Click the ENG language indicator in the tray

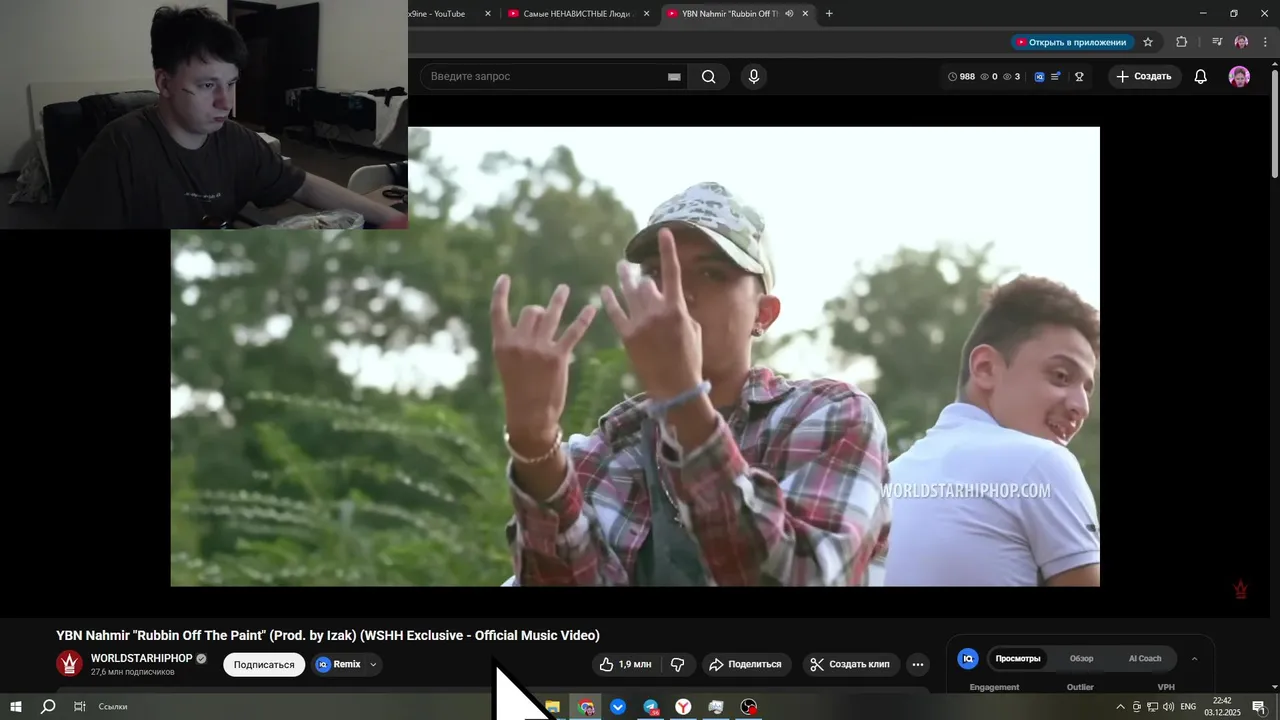[x=1188, y=707]
